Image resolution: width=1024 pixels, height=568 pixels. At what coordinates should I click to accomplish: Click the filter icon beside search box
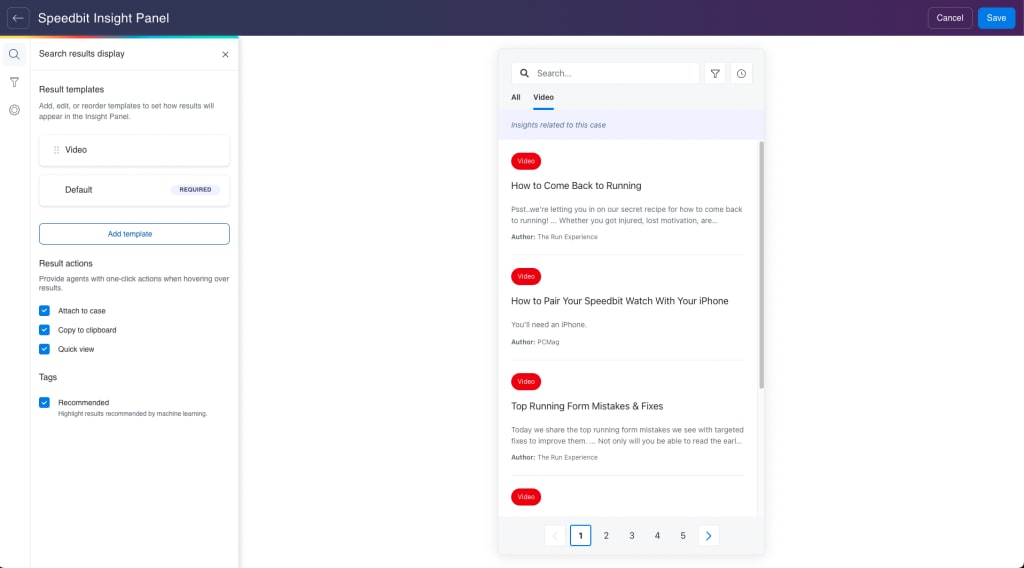[715, 73]
